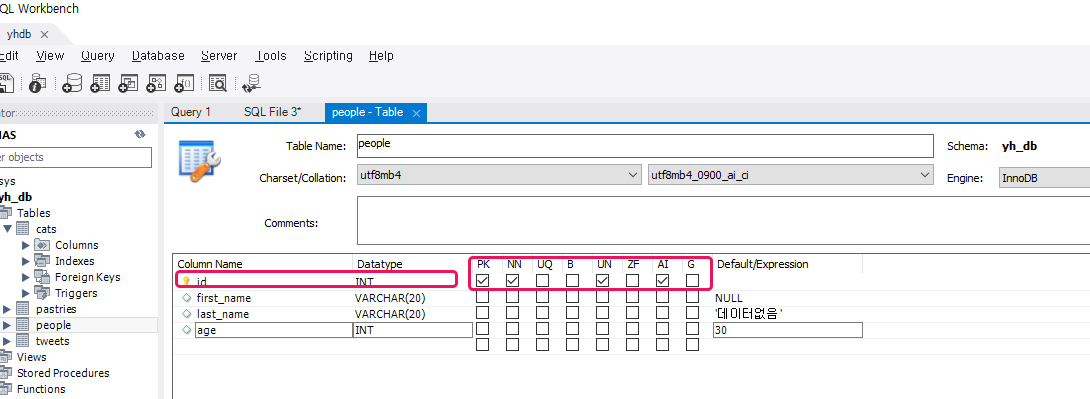Image resolution: width=1090 pixels, height=399 pixels.
Task: Click the Comments text box
Action: click(723, 220)
